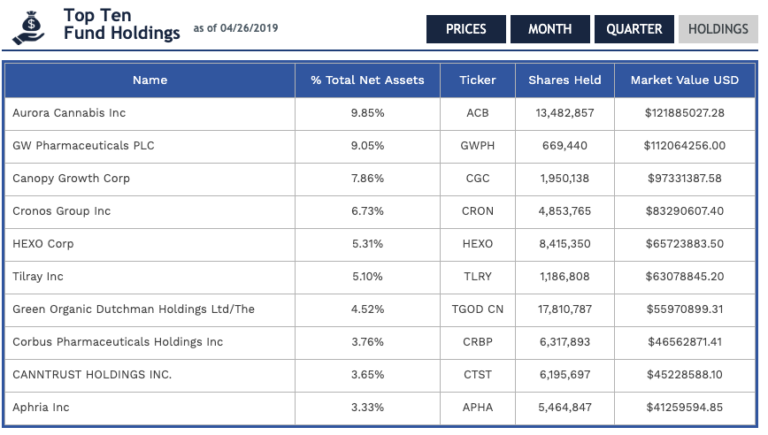This screenshot has width=768, height=435.
Task: Click the CGC ticker cell
Action: pos(478,179)
